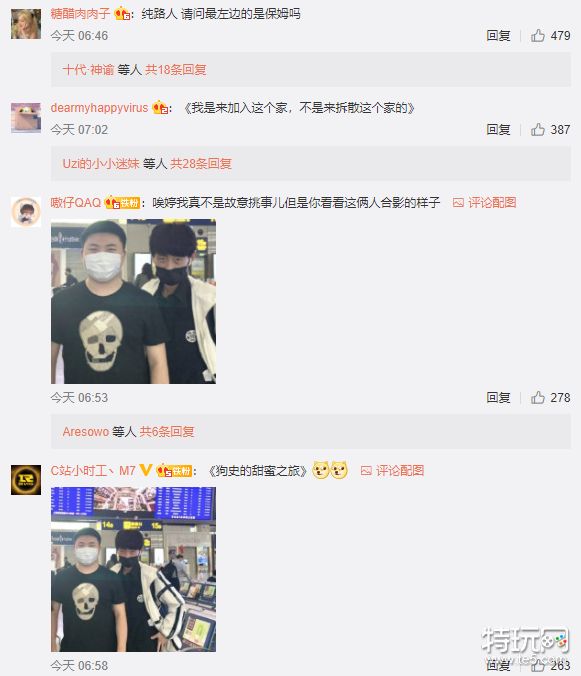Like the comment with 479 thumbs up
The image size is (581, 676).
coord(537,35)
